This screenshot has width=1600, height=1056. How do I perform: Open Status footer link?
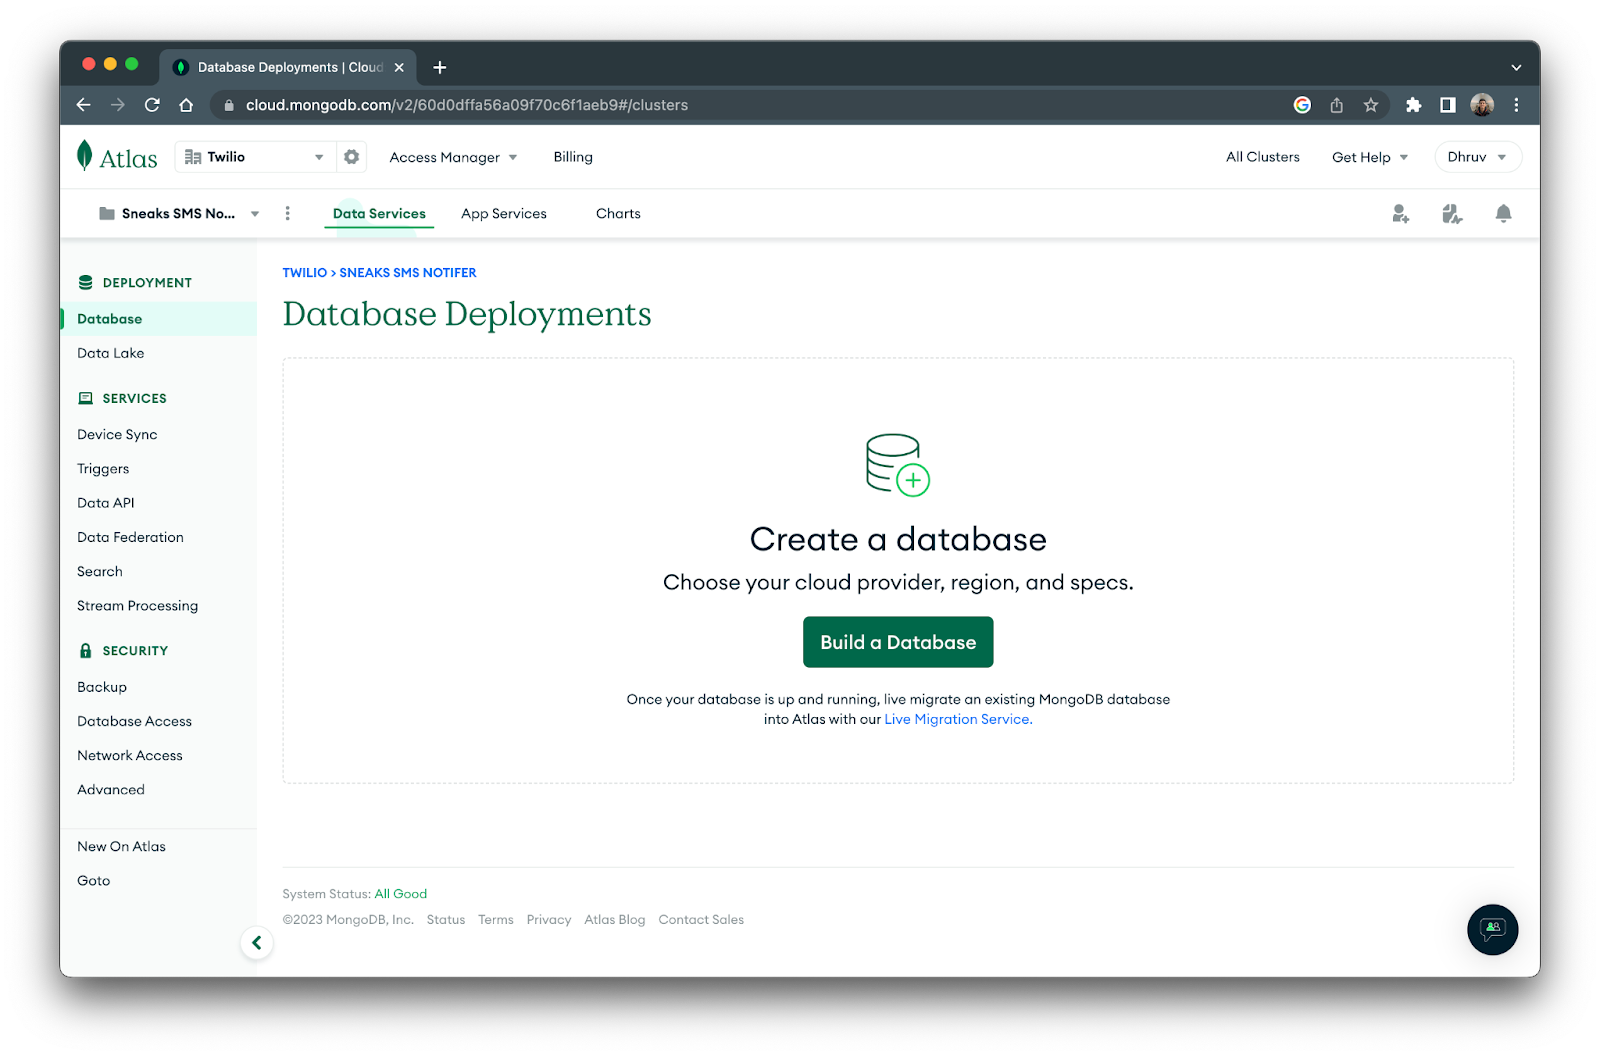point(446,920)
